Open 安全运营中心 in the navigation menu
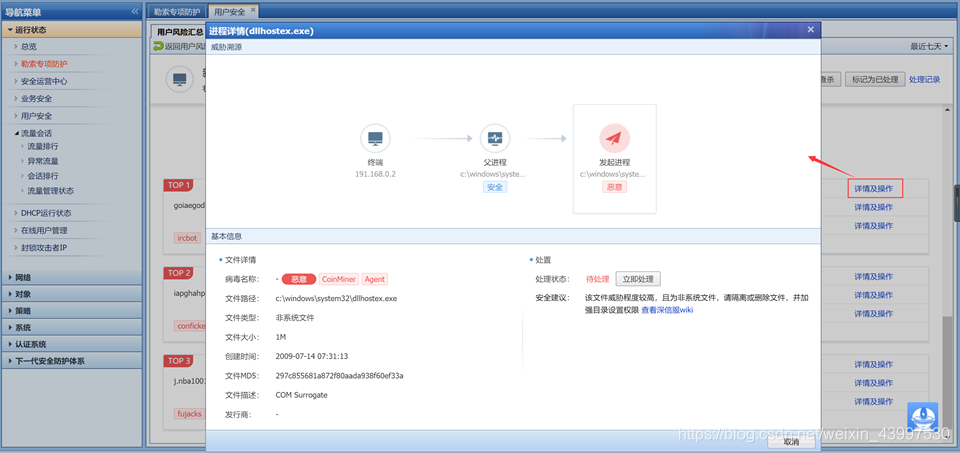The width and height of the screenshot is (960, 453). point(44,81)
